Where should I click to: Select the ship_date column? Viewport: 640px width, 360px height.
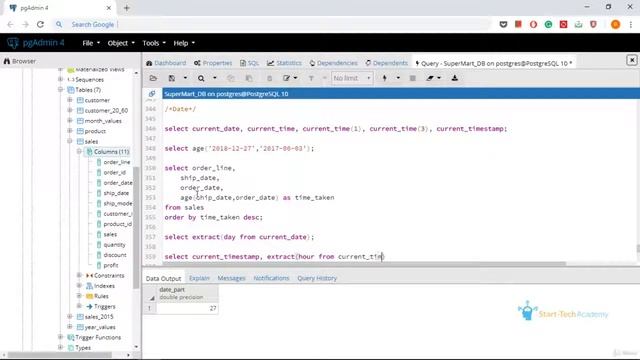tap(116, 193)
